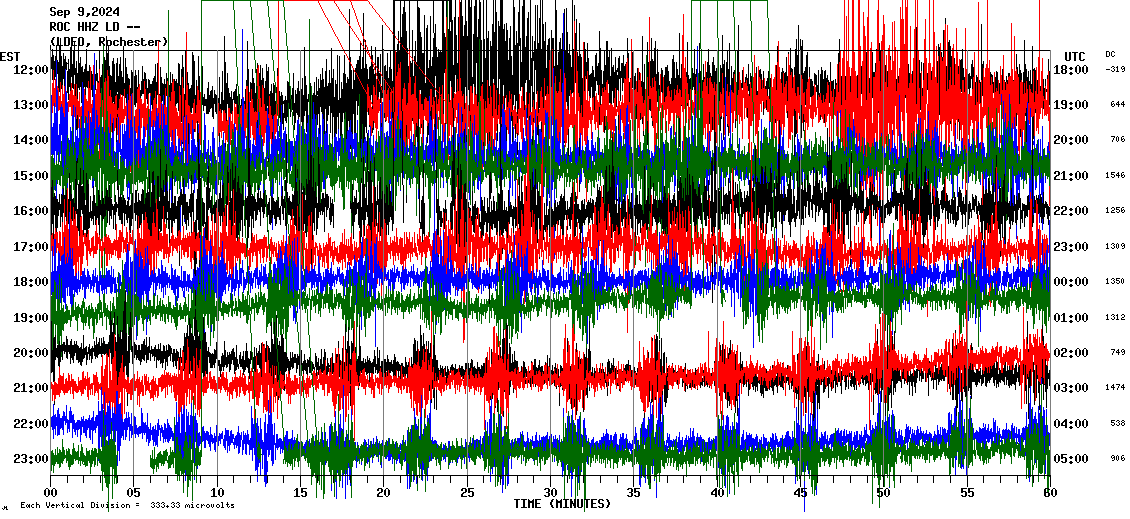Click the 00:00 UTC row label
The height and width of the screenshot is (519, 1130).
(x=1072, y=282)
